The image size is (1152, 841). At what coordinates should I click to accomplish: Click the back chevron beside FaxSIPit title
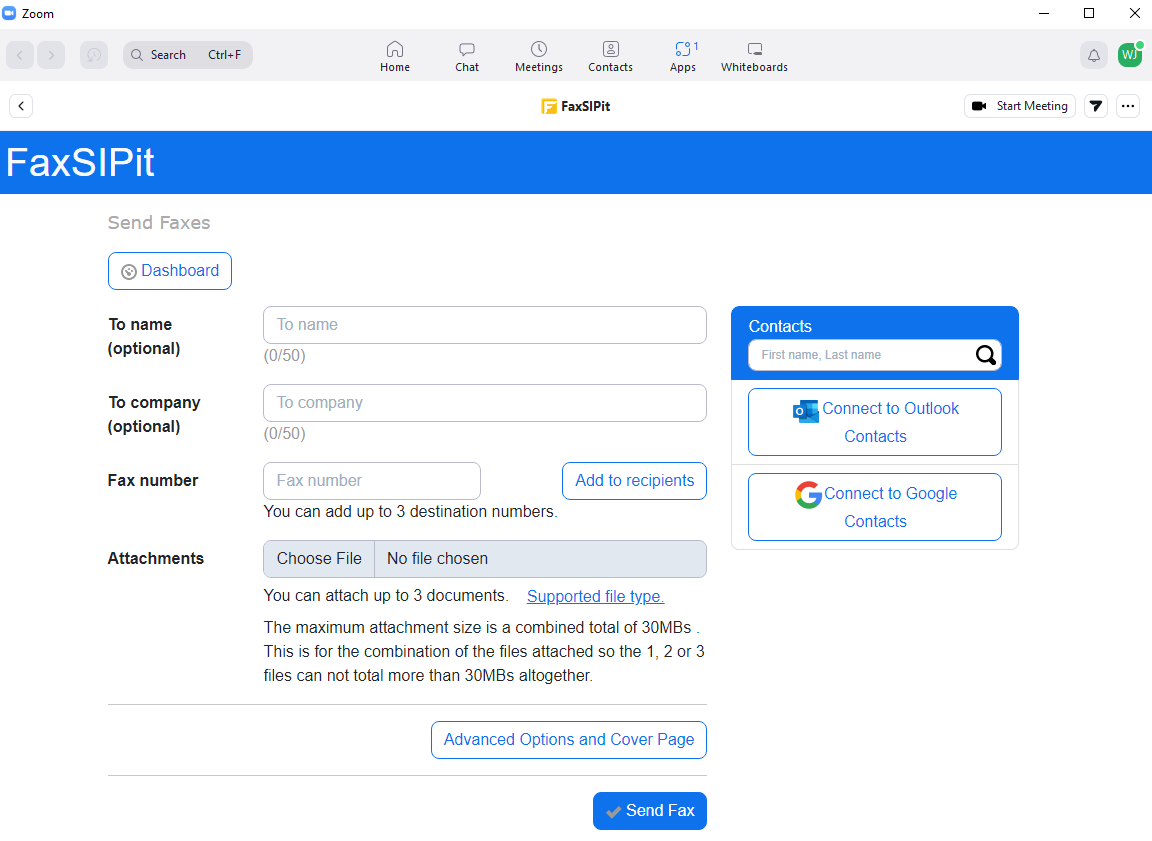click(x=21, y=106)
